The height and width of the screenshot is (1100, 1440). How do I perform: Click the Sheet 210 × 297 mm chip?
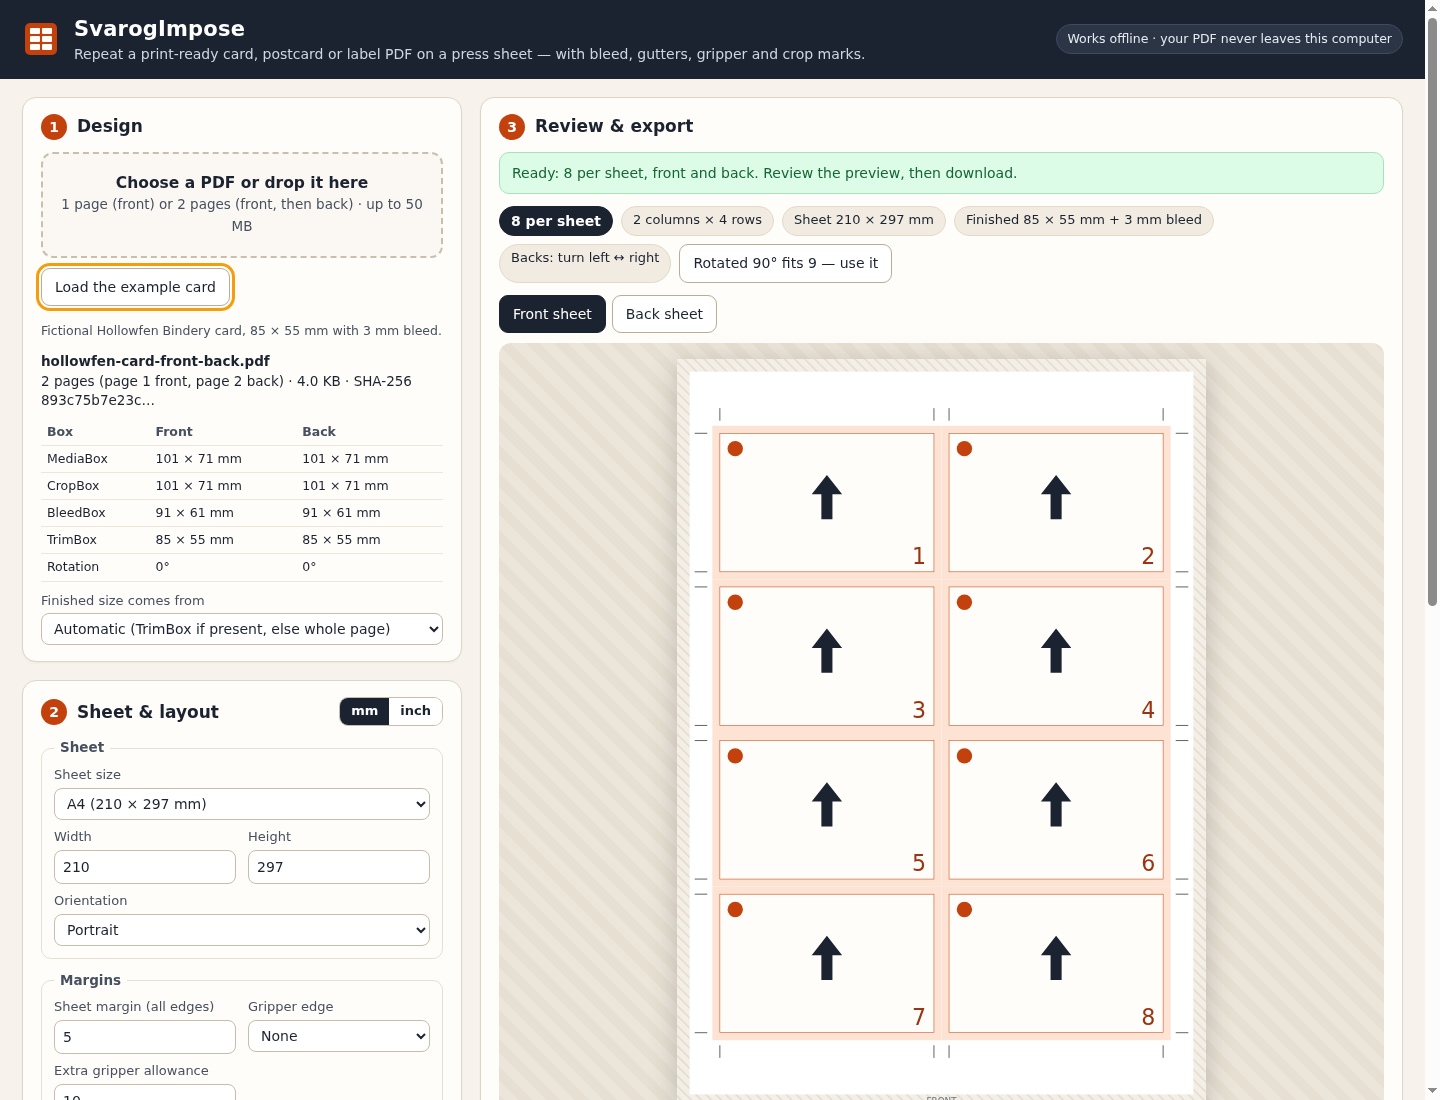coord(864,220)
